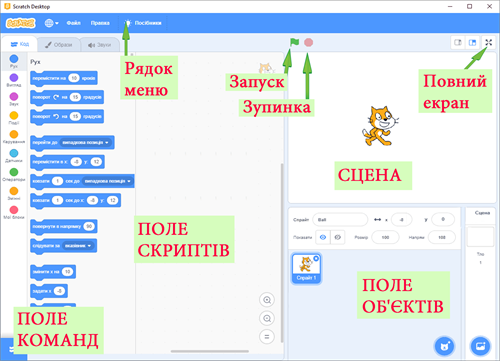Click the sprite name field
Viewport: 500px width, 361px height.
[x=340, y=220]
